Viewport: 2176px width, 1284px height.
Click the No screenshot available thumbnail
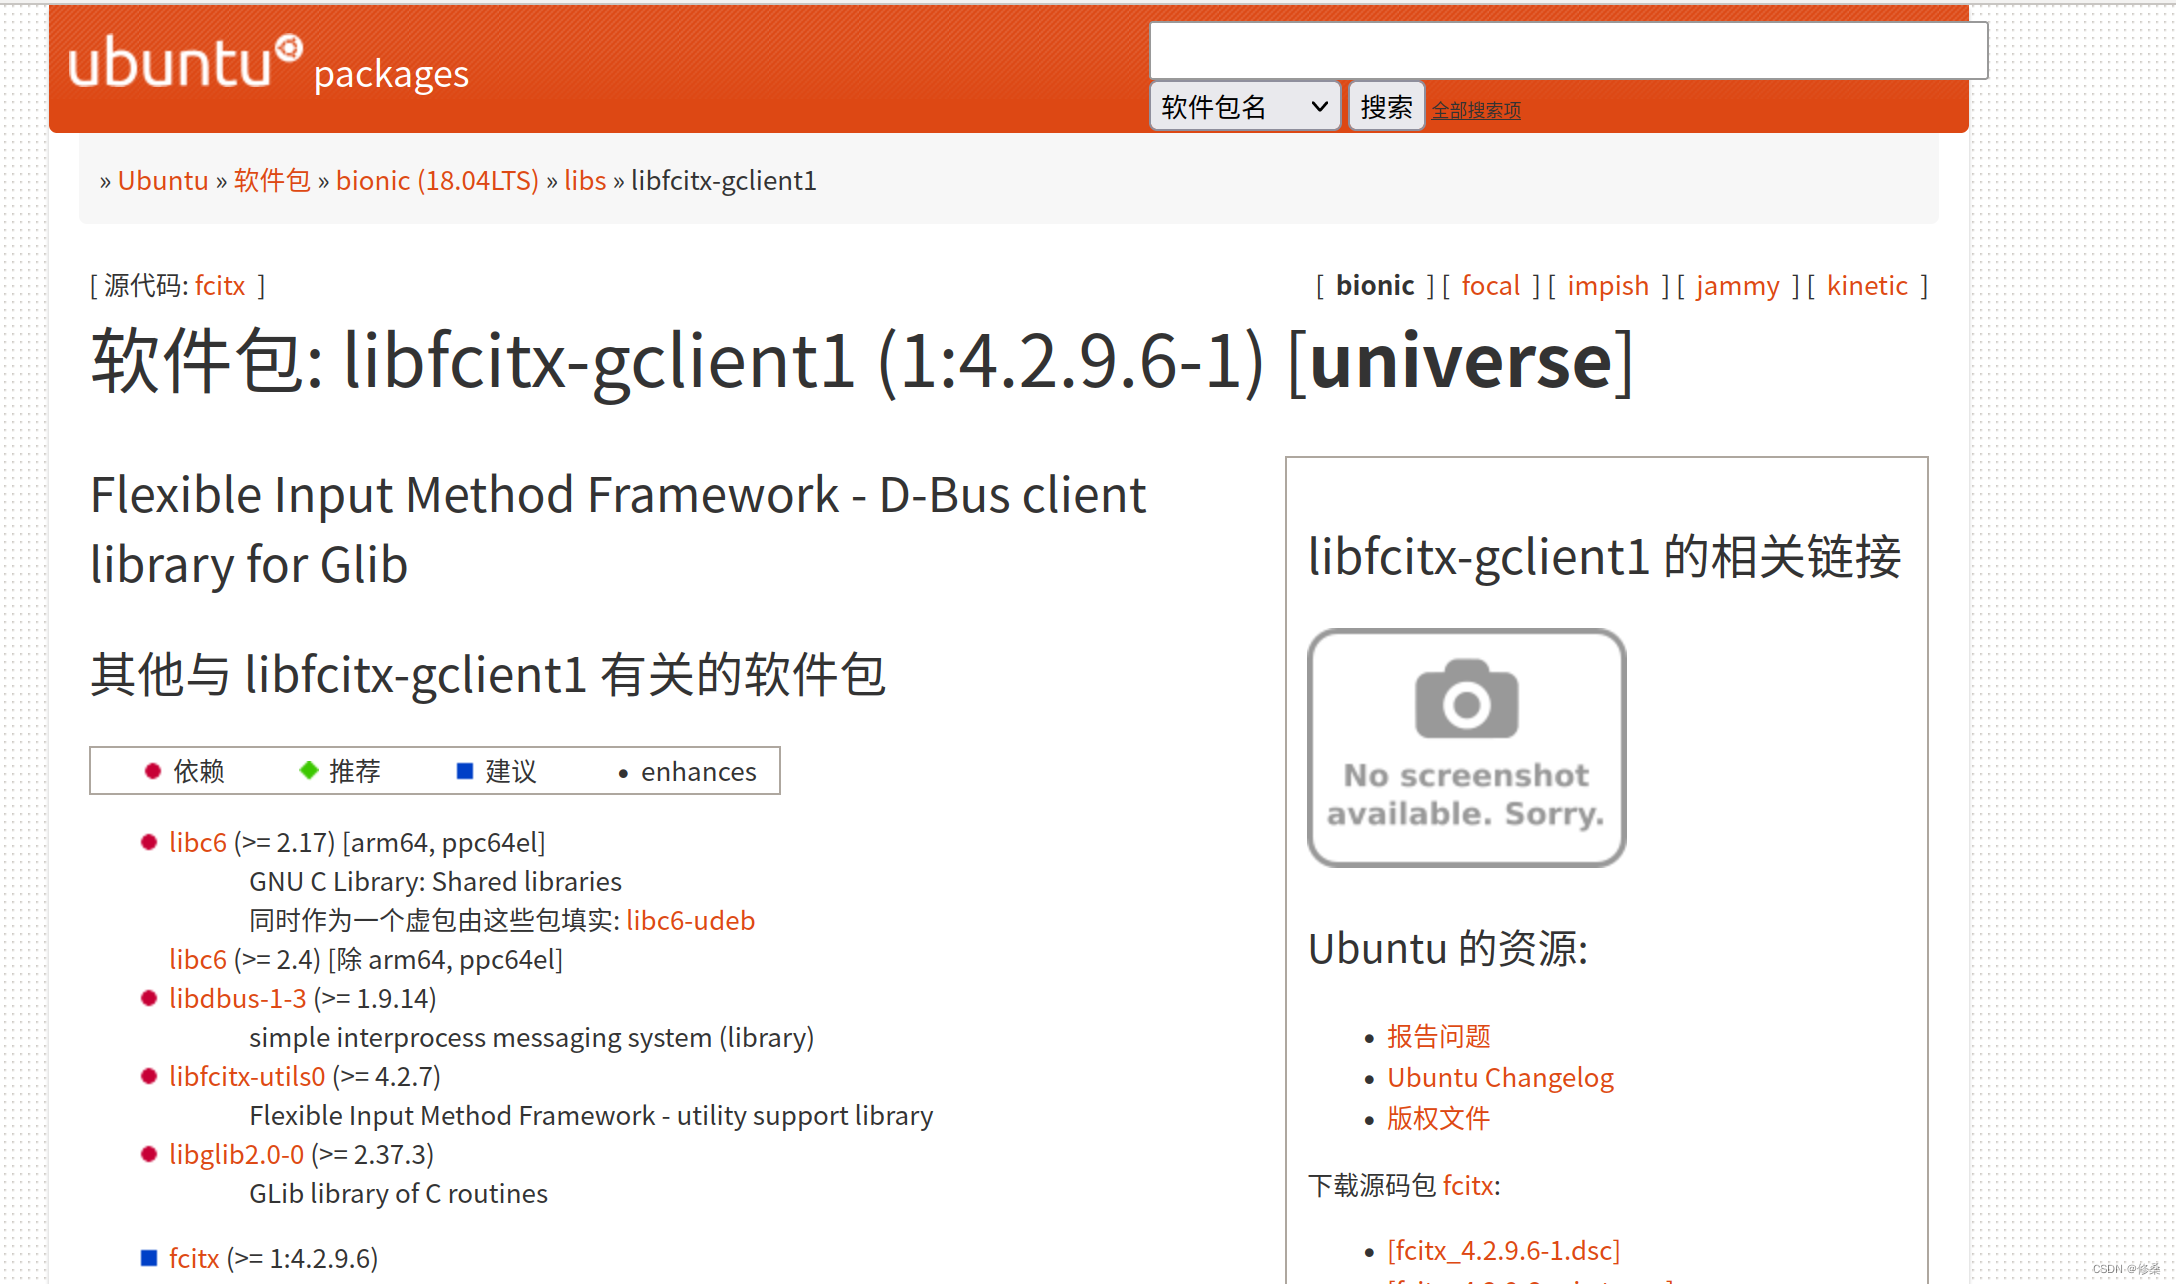(1466, 747)
